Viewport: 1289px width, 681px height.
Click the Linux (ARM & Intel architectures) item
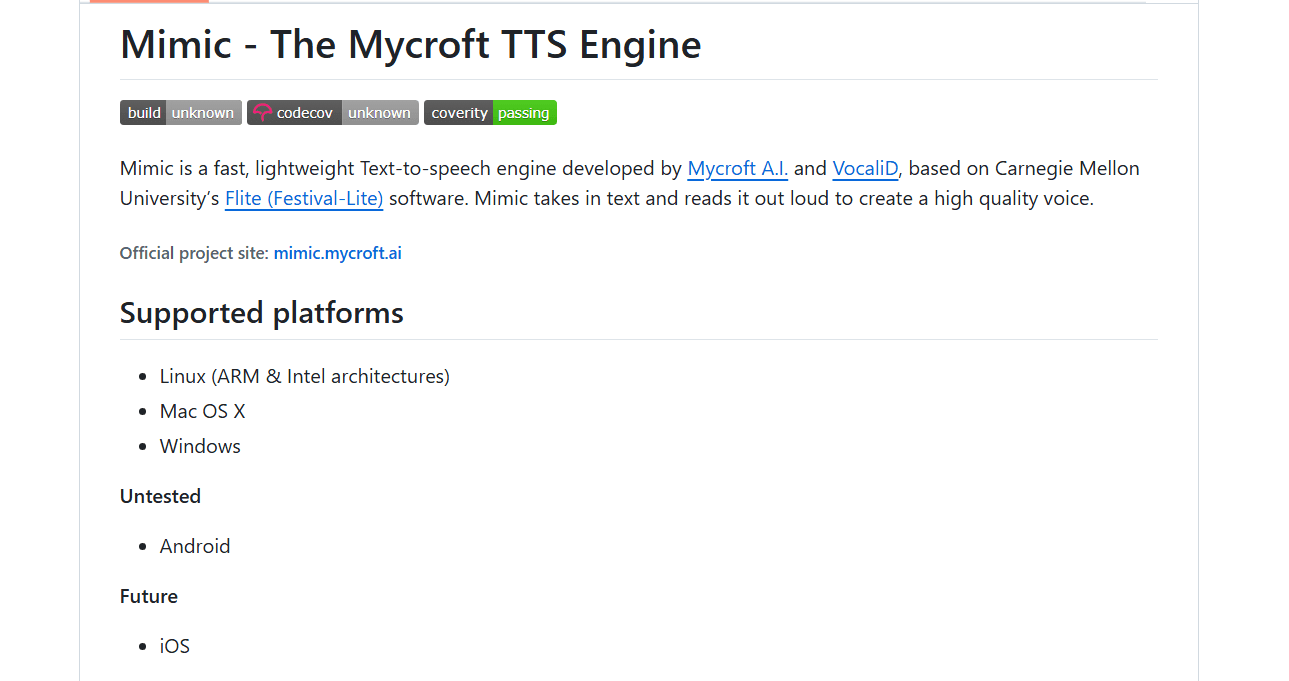click(x=305, y=376)
